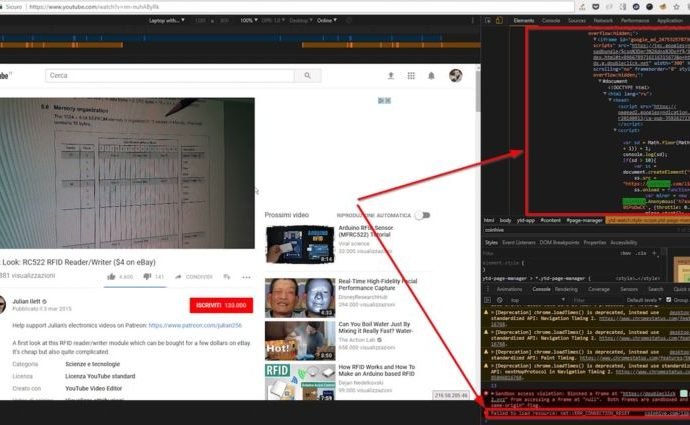Open the YouTube notifications bell

431,76
